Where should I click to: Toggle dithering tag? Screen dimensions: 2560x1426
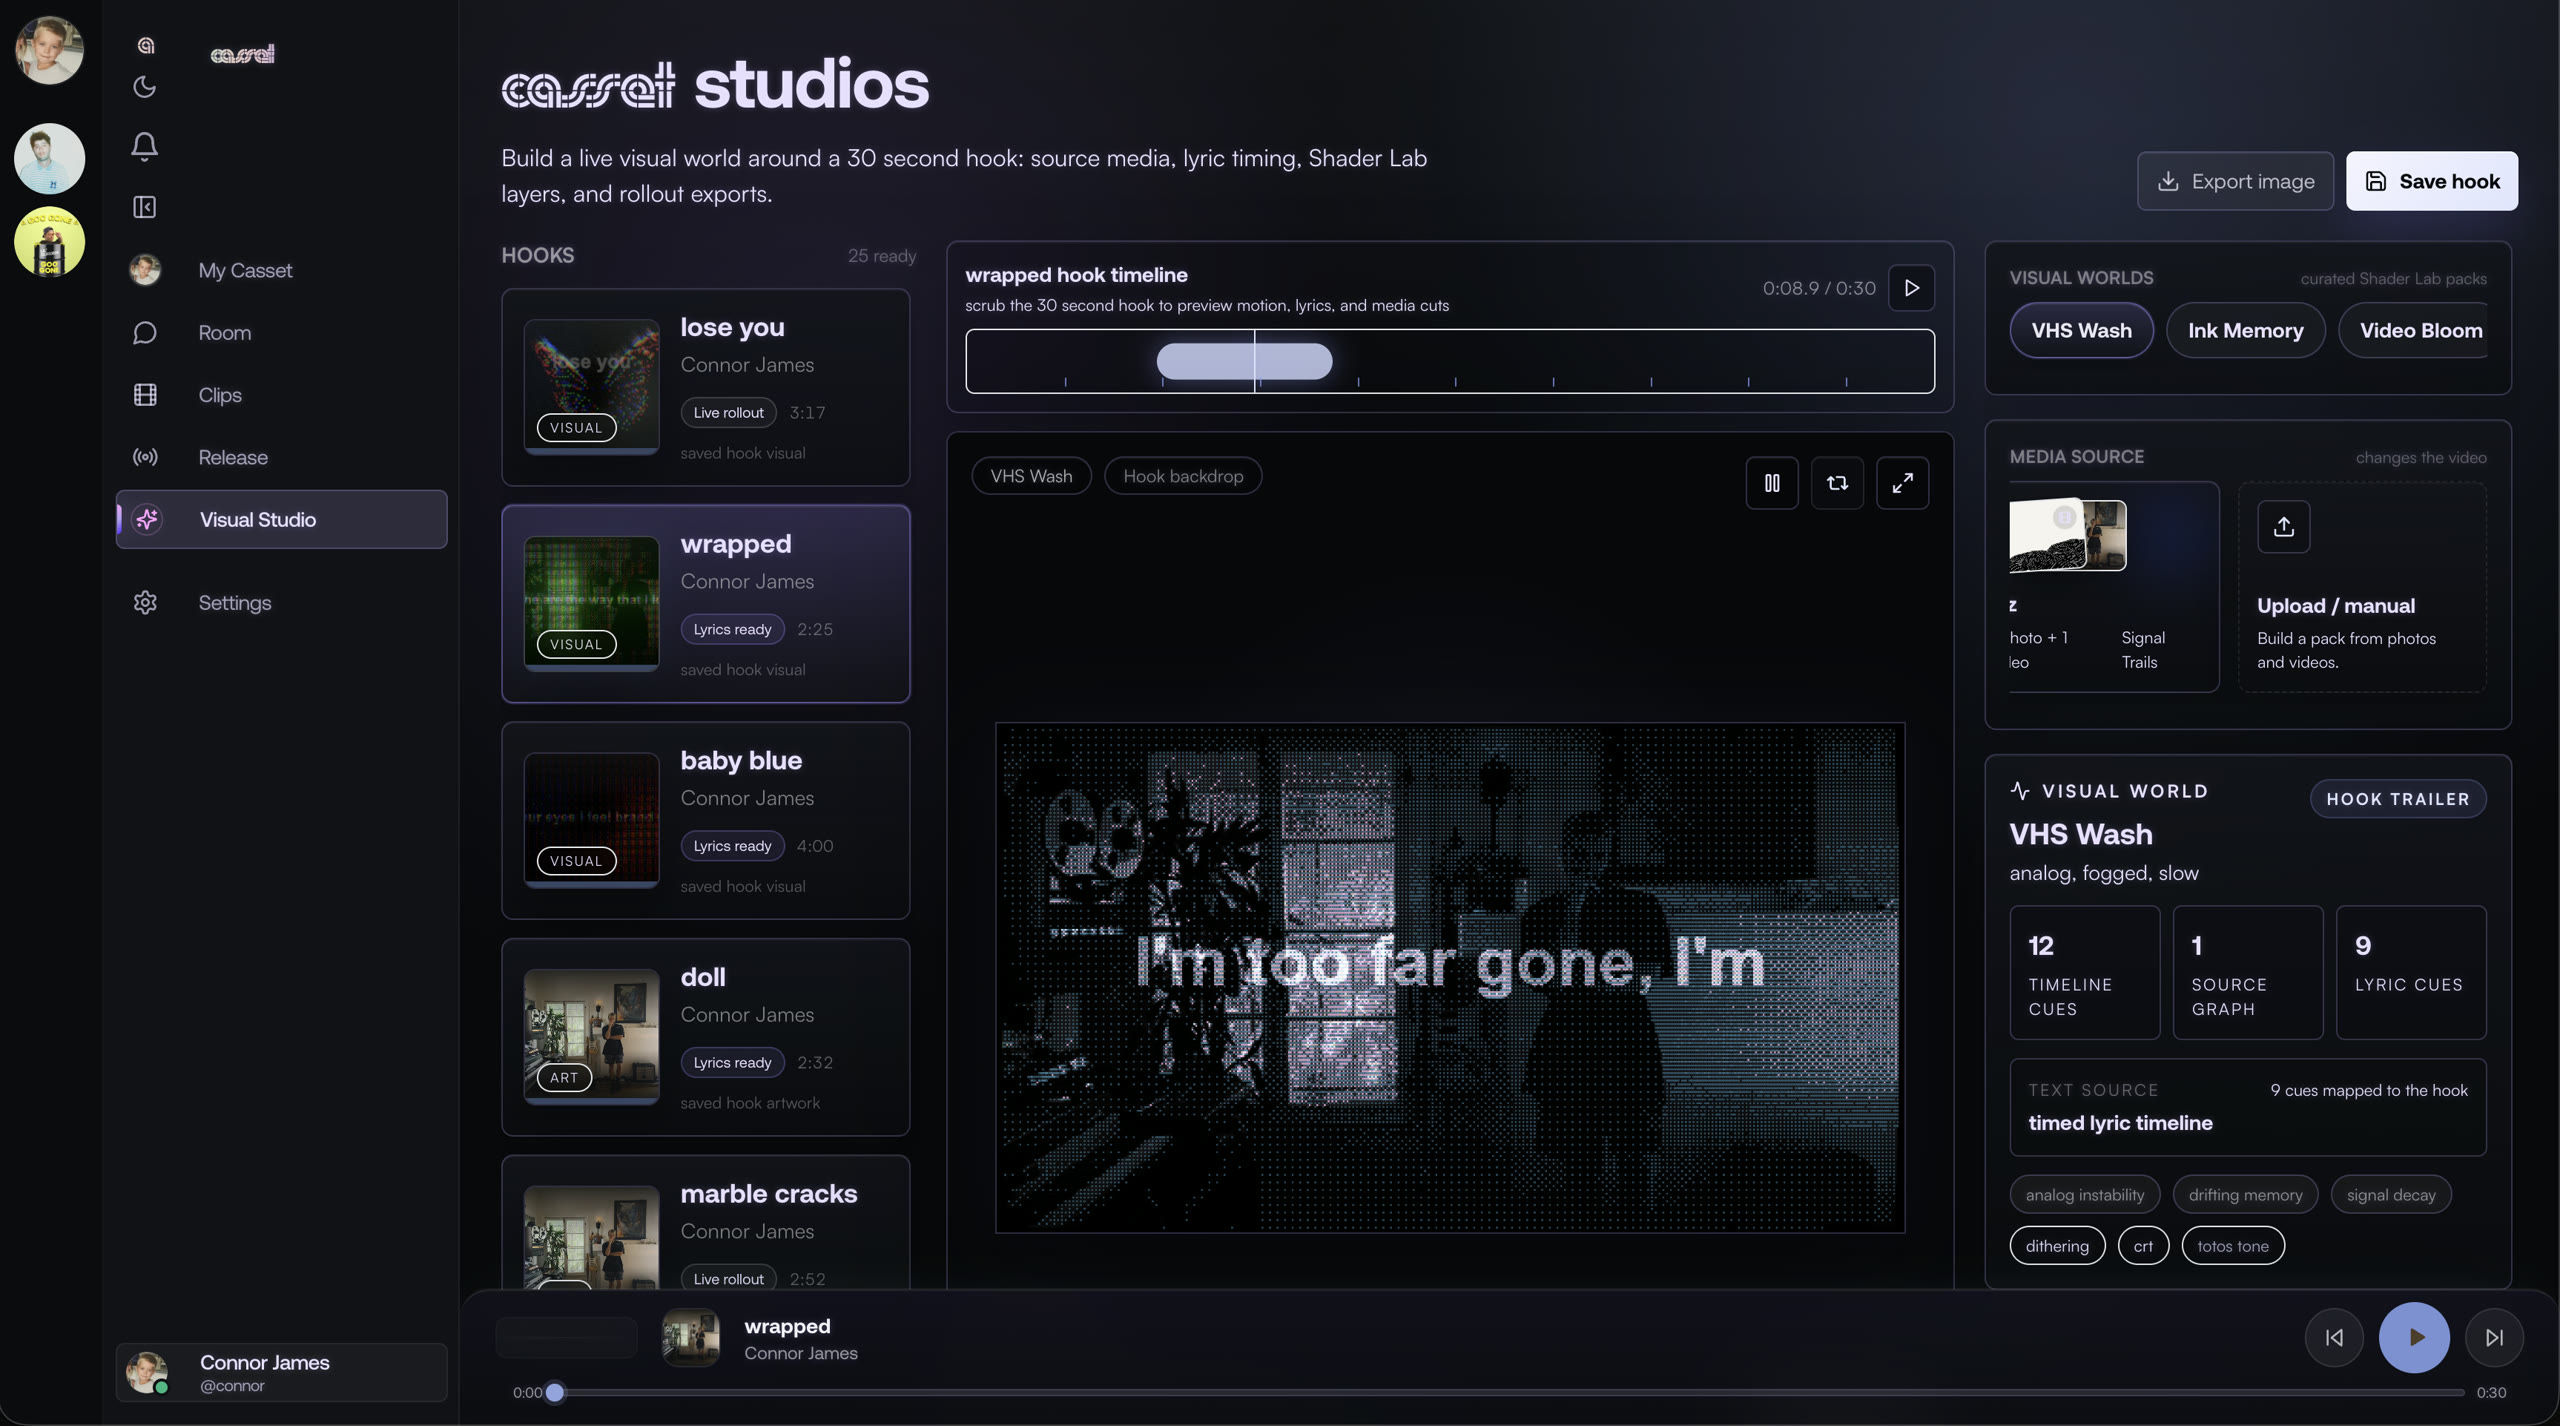click(x=2057, y=1246)
